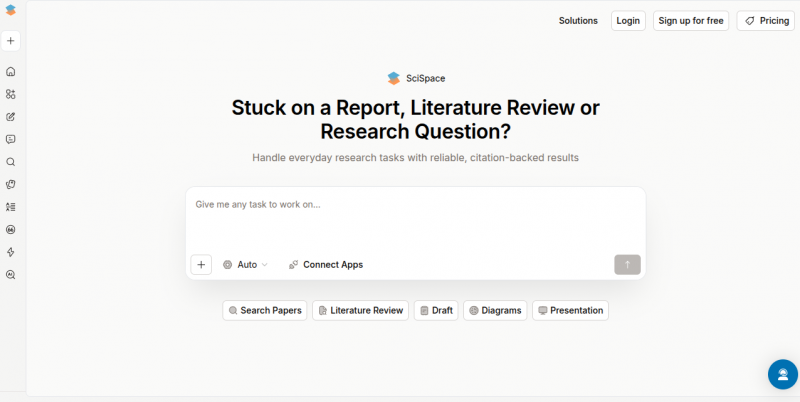Click the attachment plus button in the prompt box
This screenshot has height=402, width=800.
coord(201,265)
